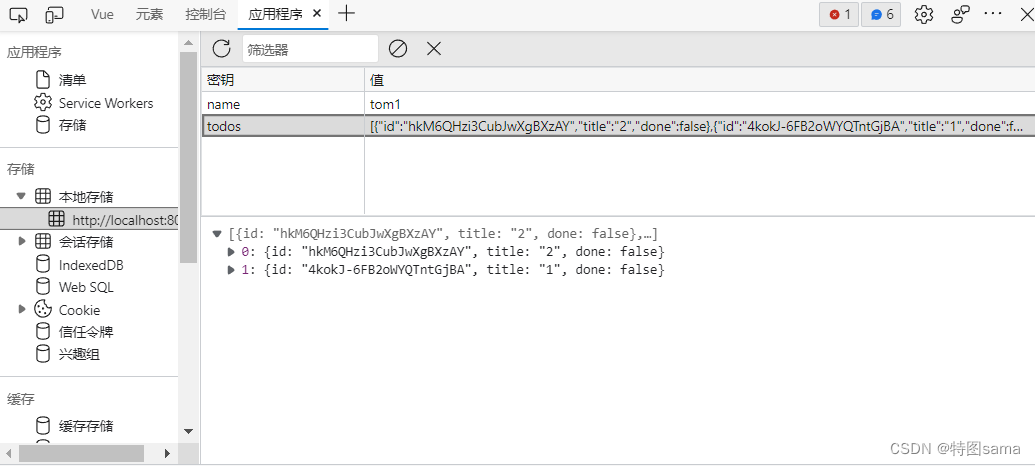Toggle device emulation mode icon
This screenshot has height=466, width=1035.
(55, 14)
